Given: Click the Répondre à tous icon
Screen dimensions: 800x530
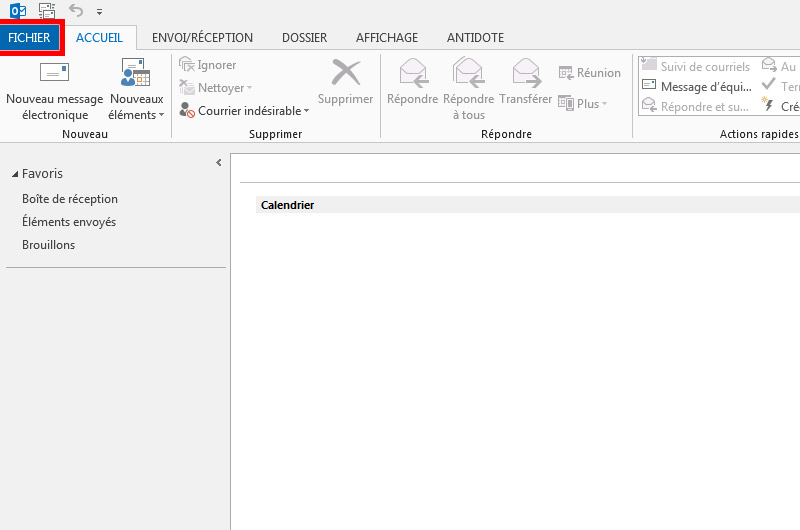Looking at the screenshot, I should (467, 73).
